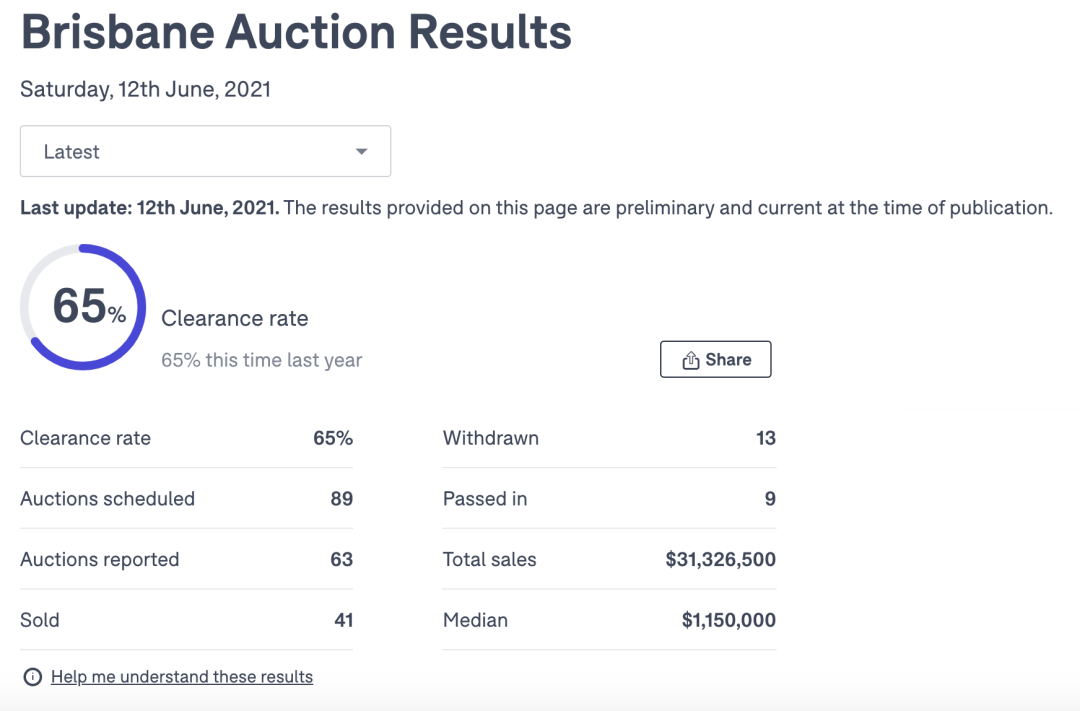The height and width of the screenshot is (711, 1080).
Task: Click the 'Auctions scheduled' row label
Action: tap(108, 499)
